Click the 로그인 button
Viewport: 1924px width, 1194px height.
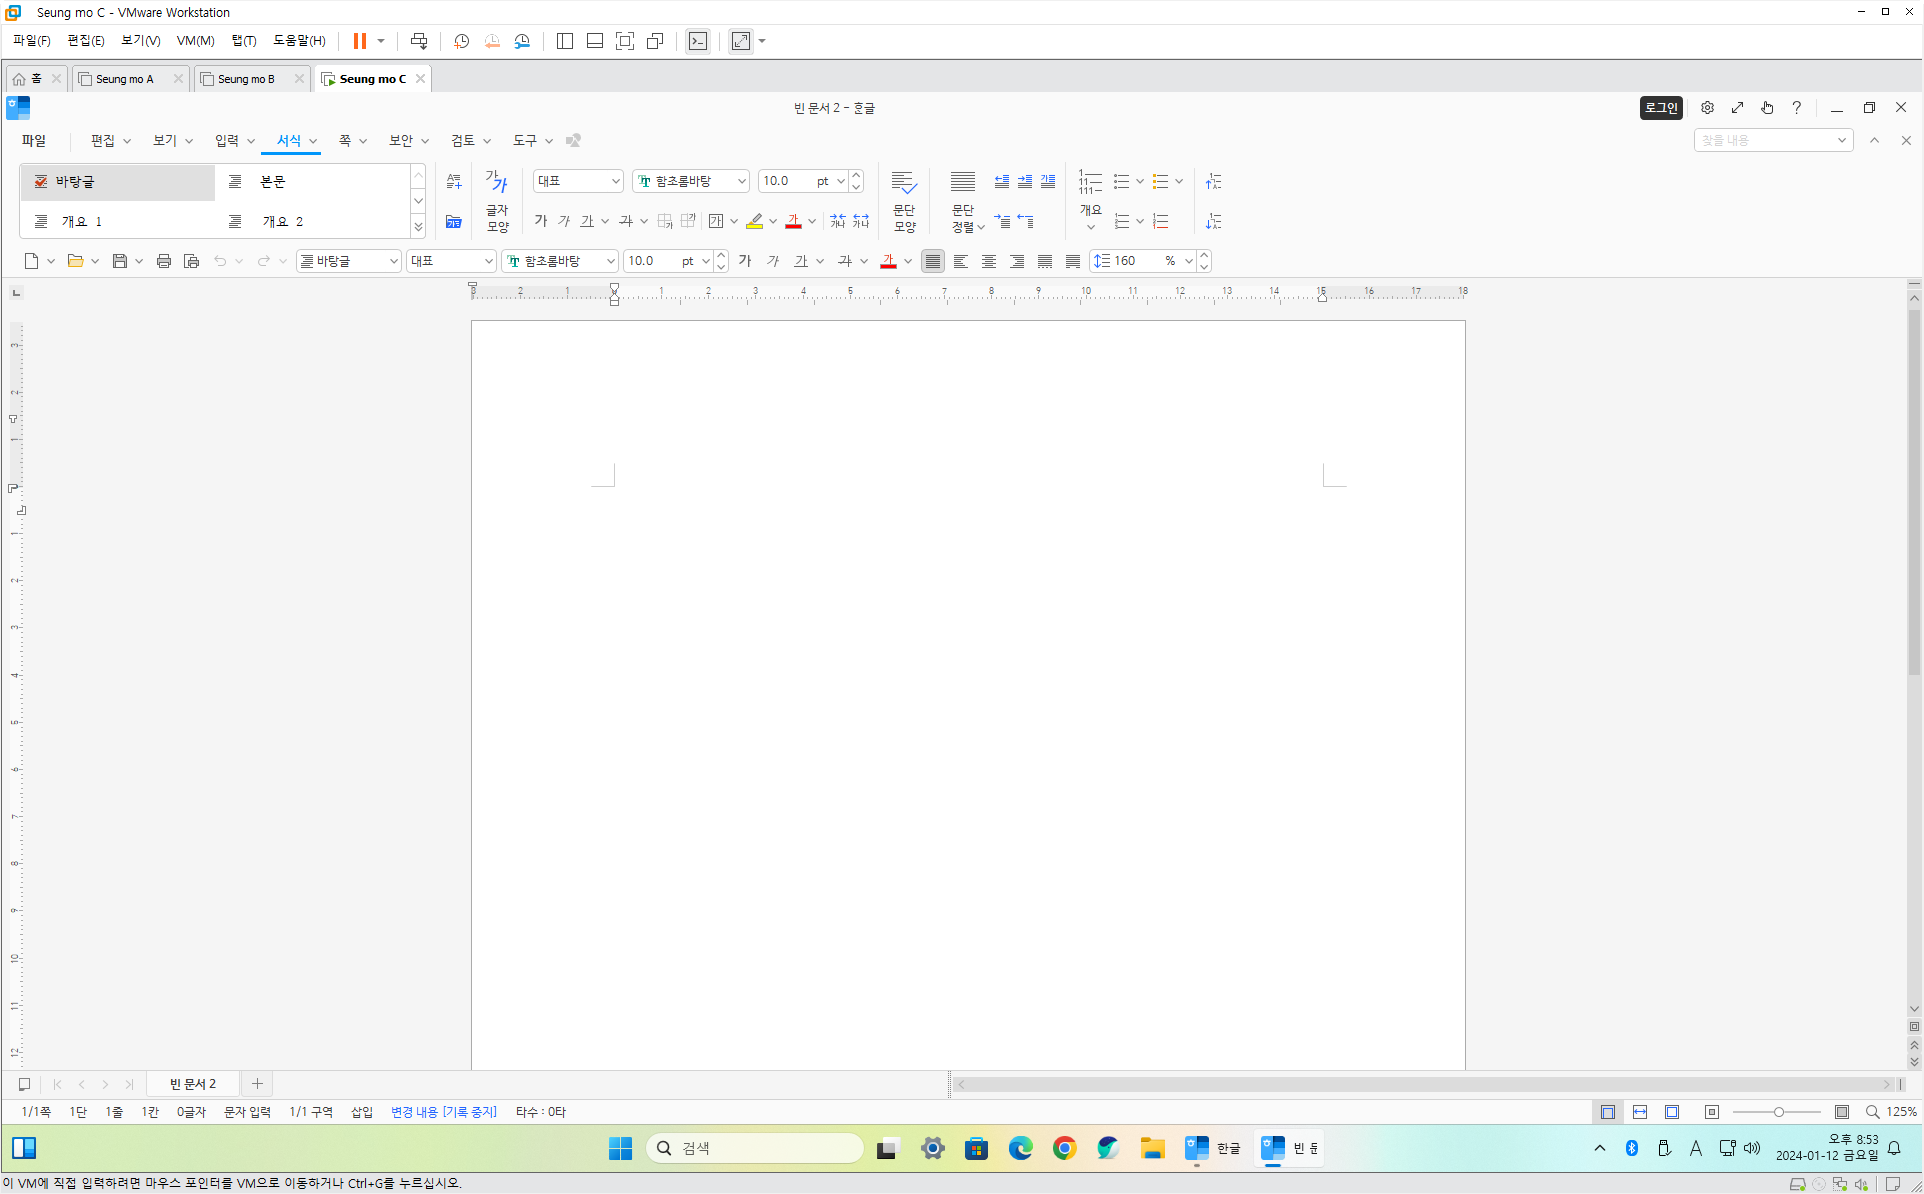pyautogui.click(x=1661, y=108)
